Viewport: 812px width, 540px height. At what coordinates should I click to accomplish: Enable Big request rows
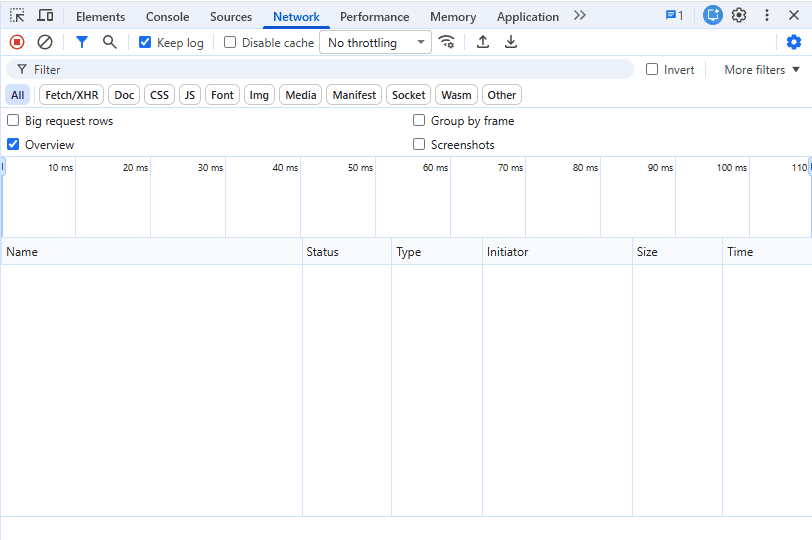[13, 121]
